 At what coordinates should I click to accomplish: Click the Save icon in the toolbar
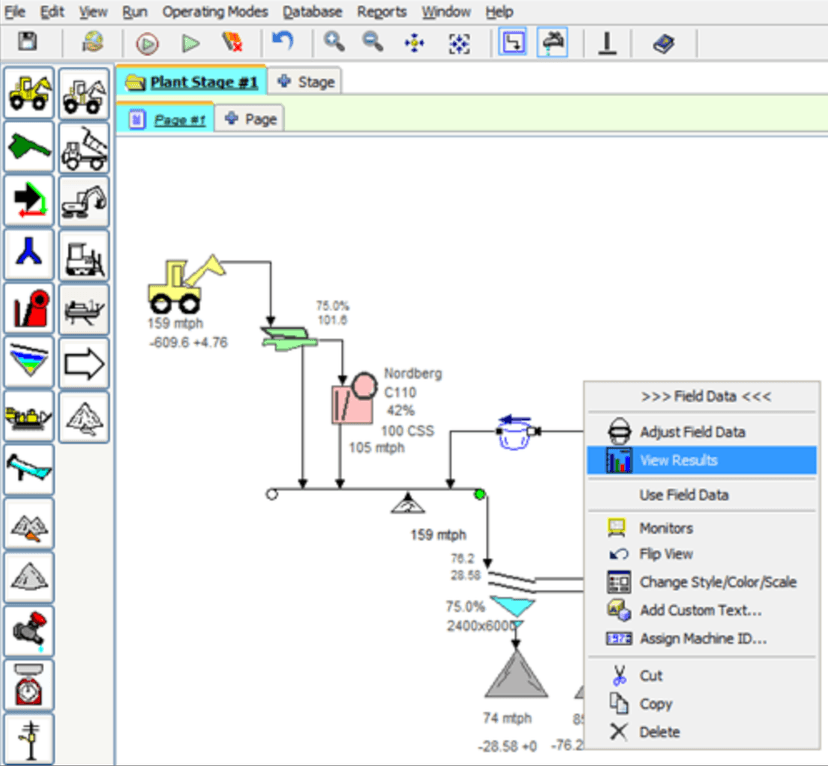pos(28,43)
